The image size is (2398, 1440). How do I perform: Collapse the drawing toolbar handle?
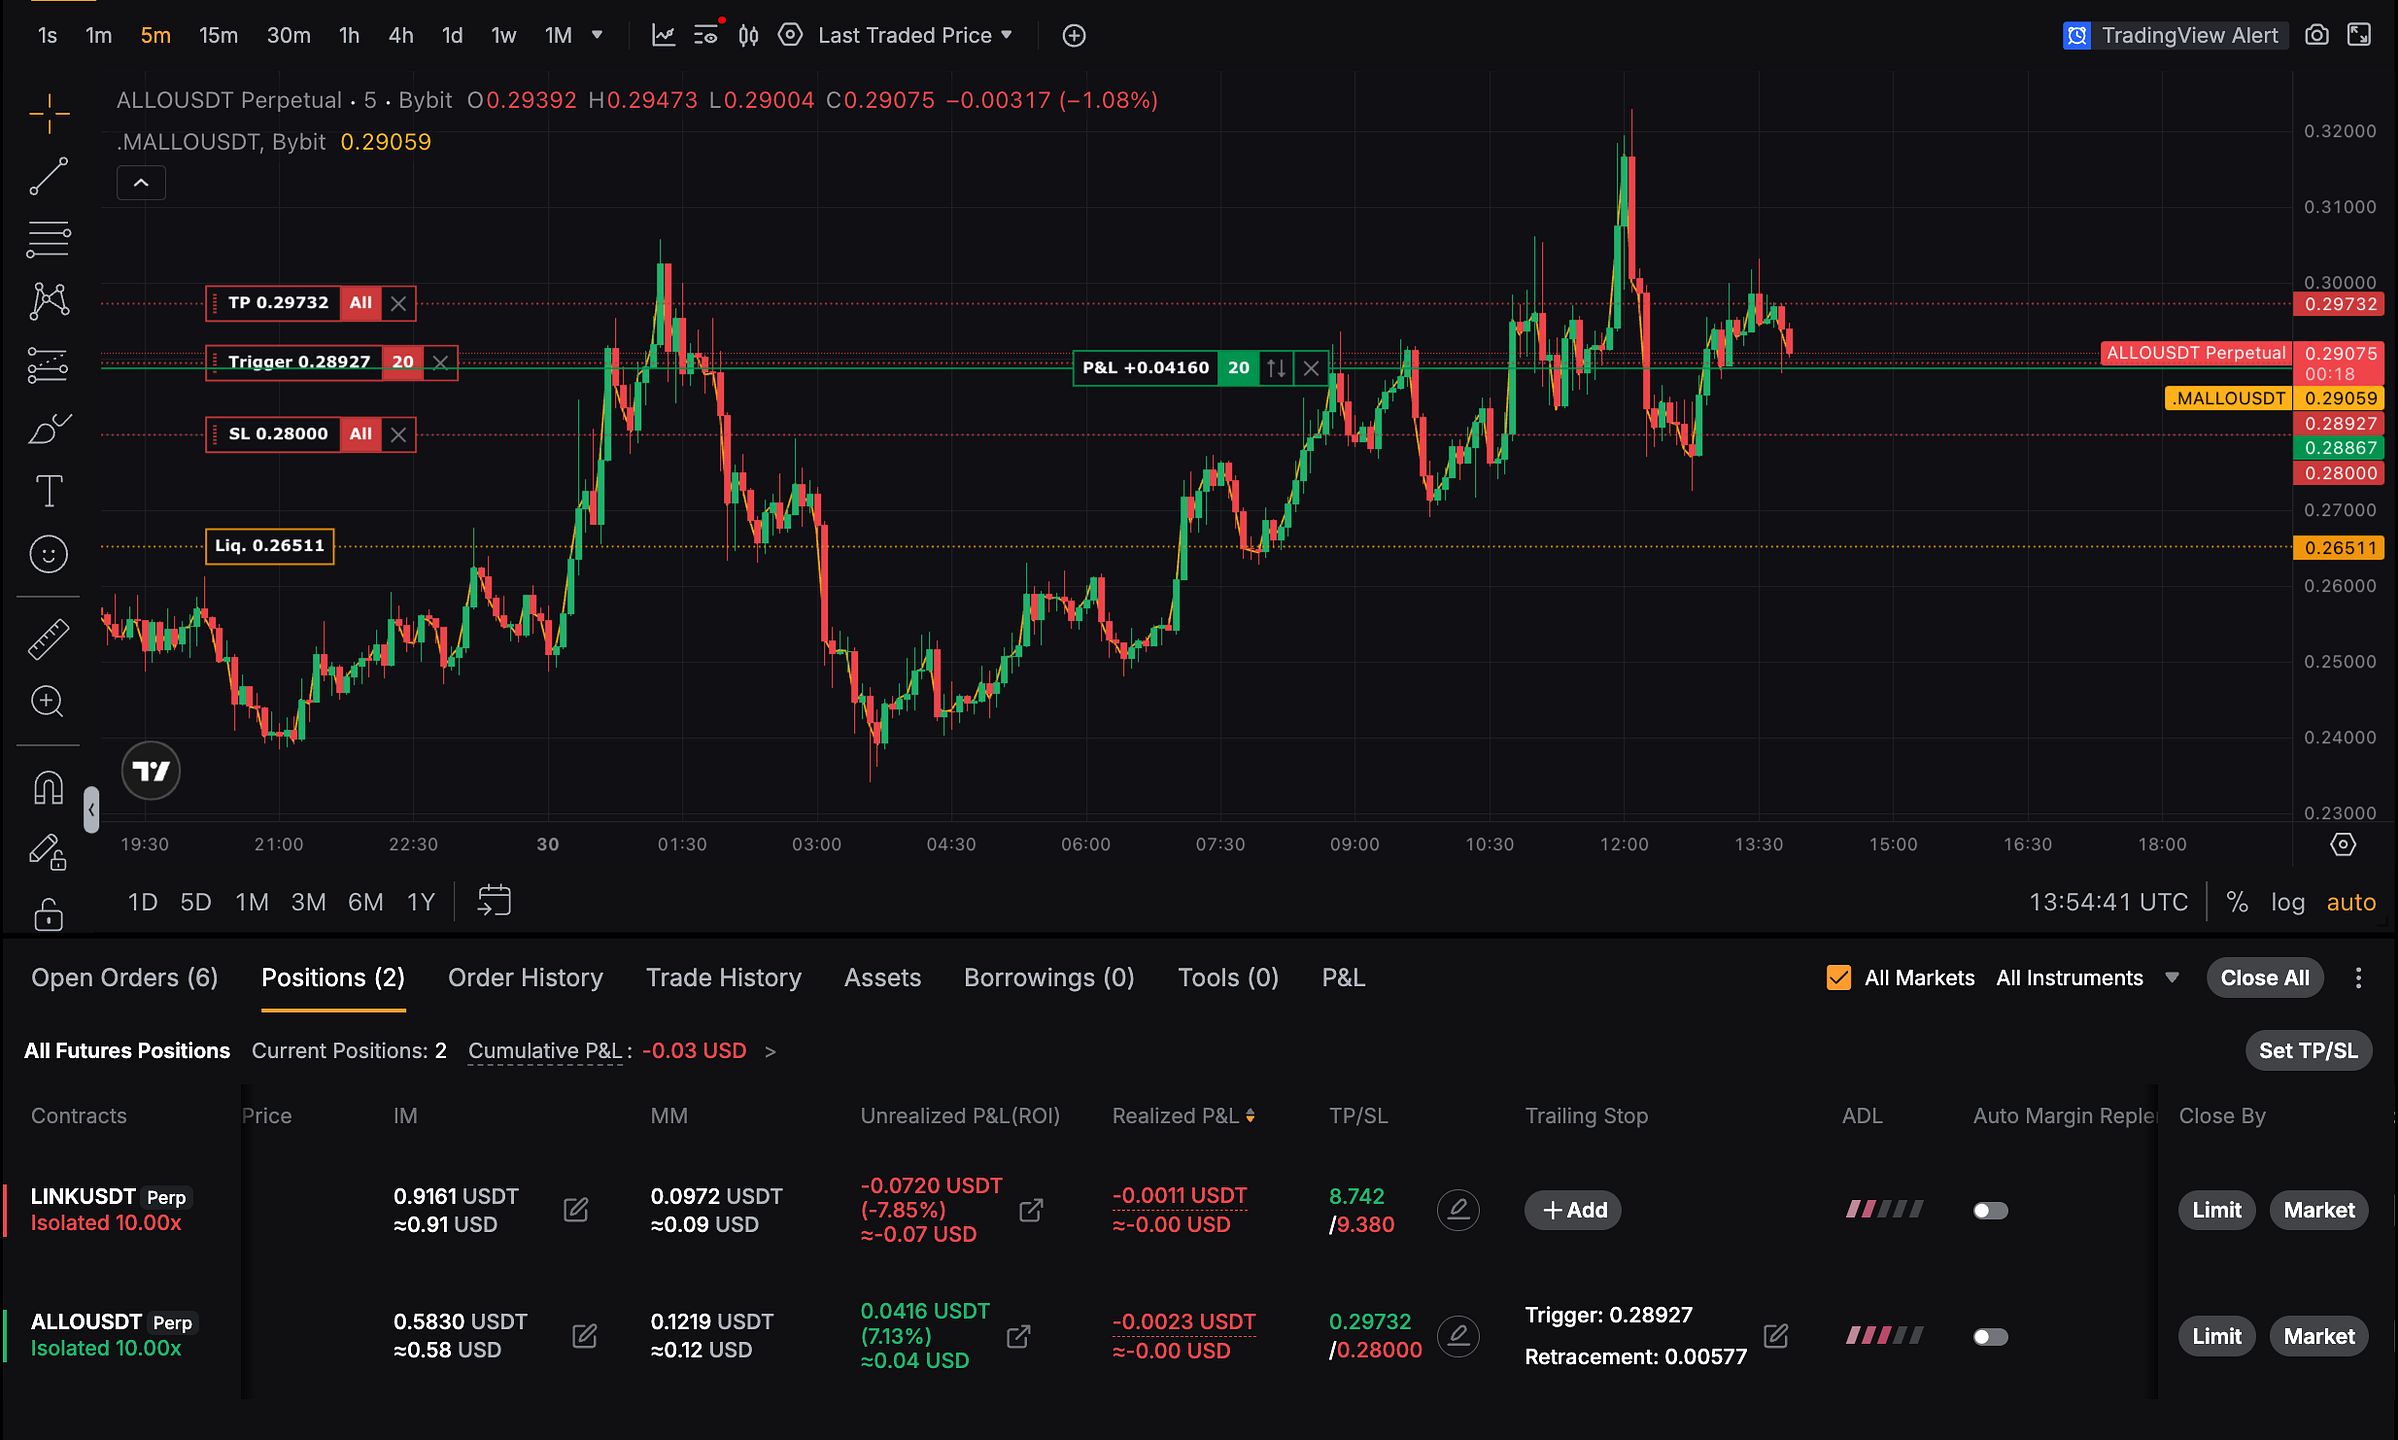91,809
